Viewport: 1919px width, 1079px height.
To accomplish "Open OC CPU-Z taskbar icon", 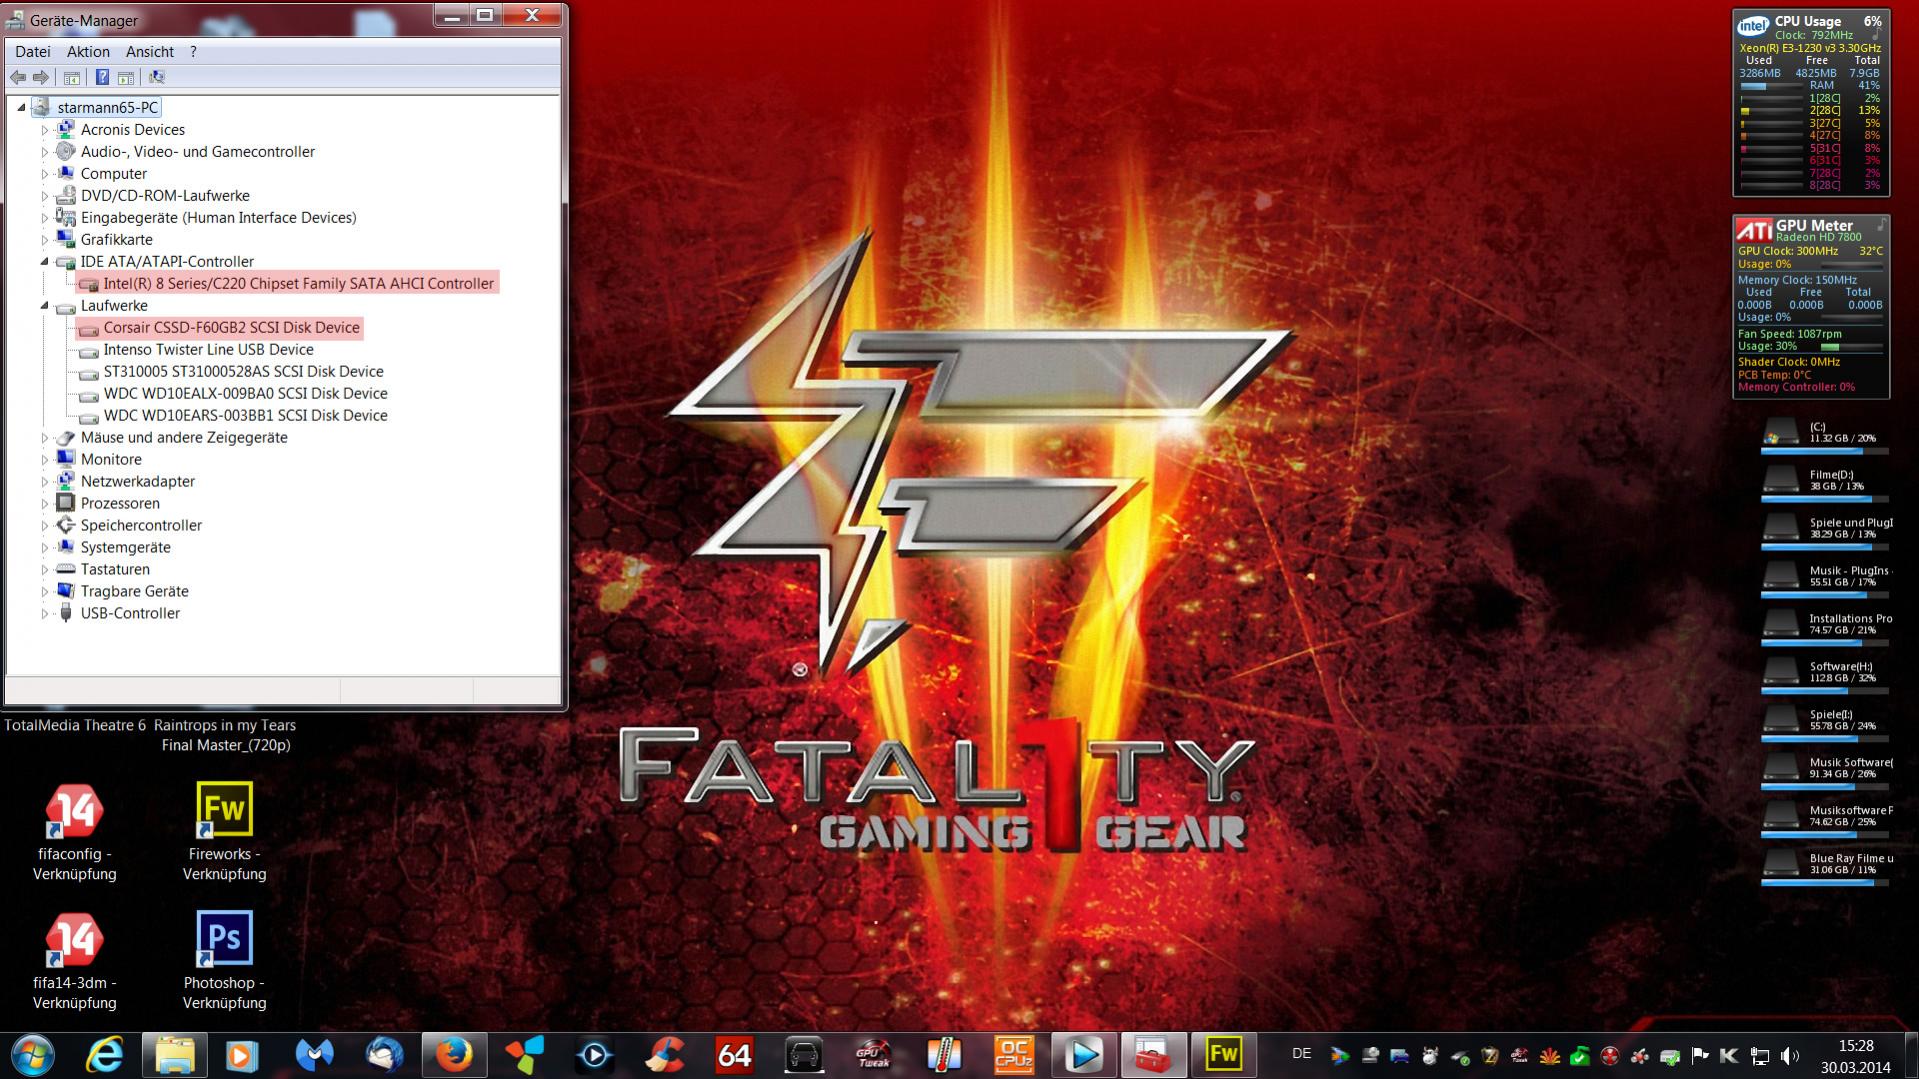I will click(1013, 1055).
